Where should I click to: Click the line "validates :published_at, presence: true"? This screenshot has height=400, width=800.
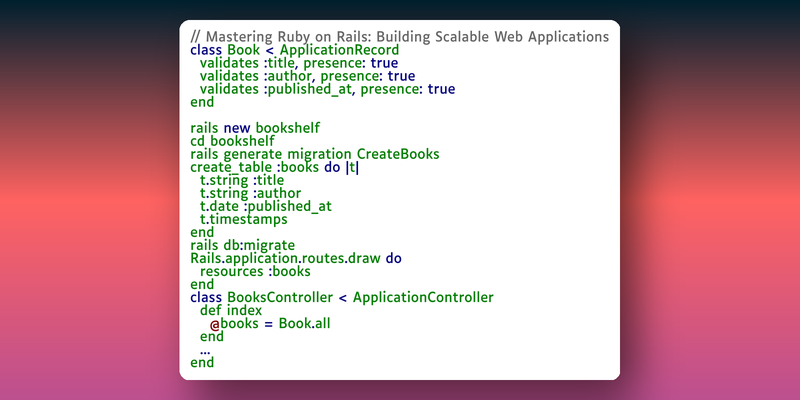tap(328, 89)
